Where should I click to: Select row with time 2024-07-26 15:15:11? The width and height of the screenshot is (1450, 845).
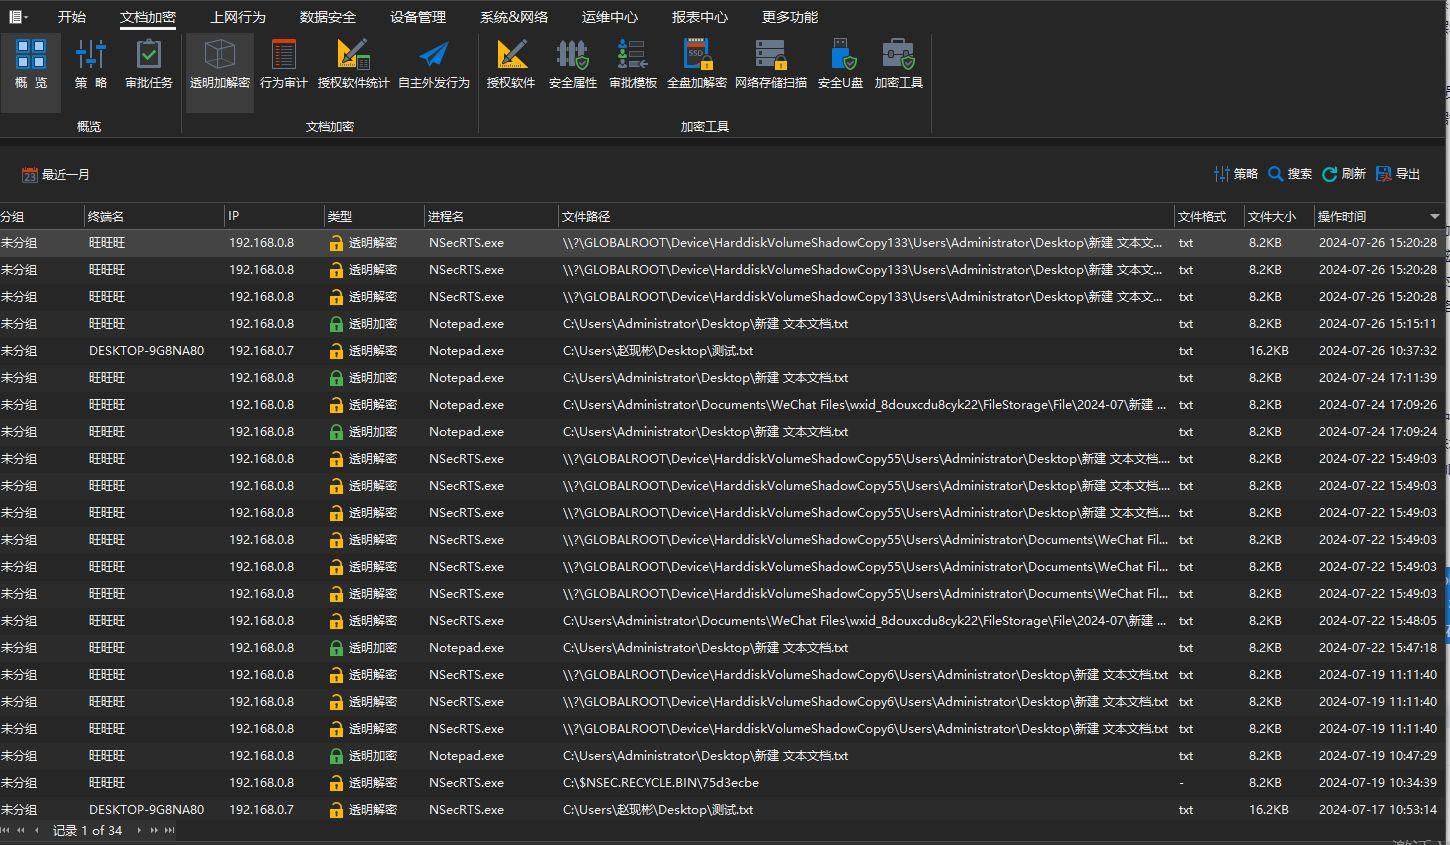(720, 324)
